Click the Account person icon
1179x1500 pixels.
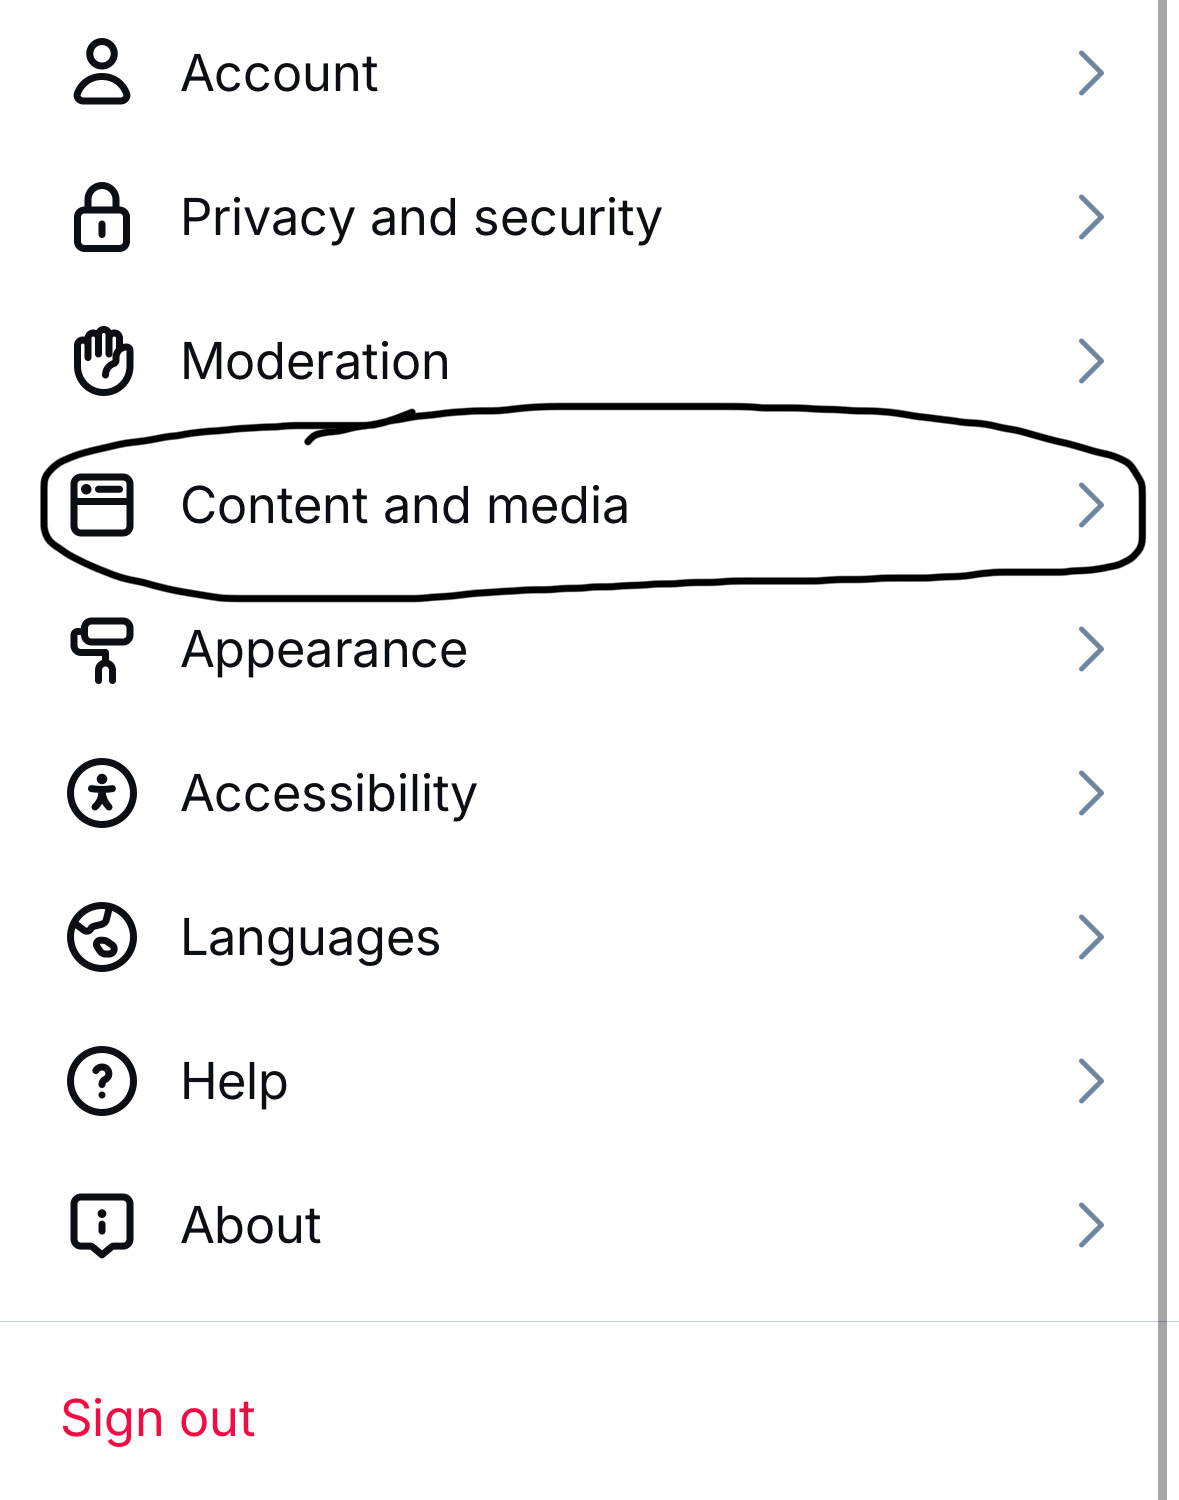pos(102,73)
